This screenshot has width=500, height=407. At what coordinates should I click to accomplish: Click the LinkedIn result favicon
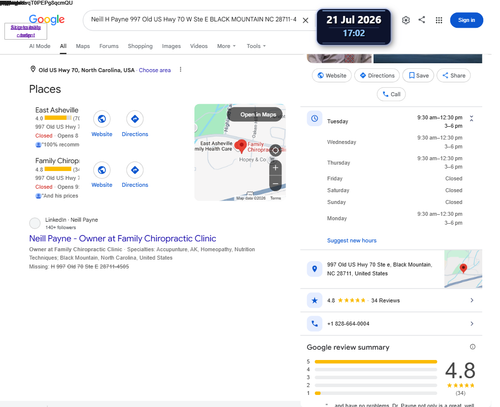(x=35, y=223)
